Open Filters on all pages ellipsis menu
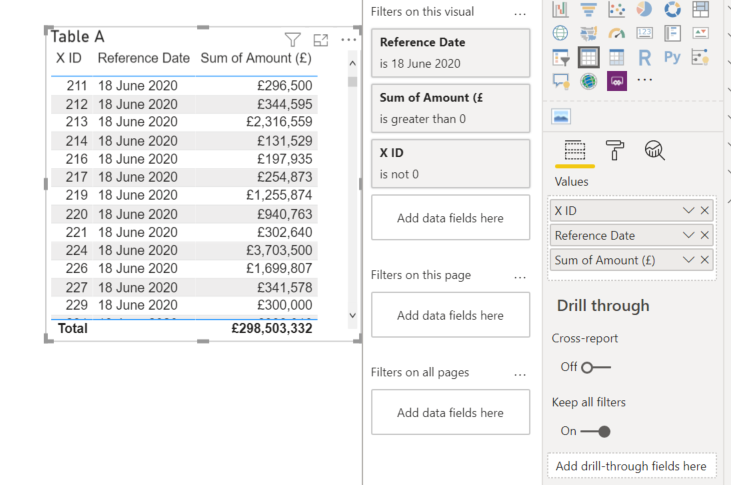This screenshot has height=485, width=731. coord(520,374)
